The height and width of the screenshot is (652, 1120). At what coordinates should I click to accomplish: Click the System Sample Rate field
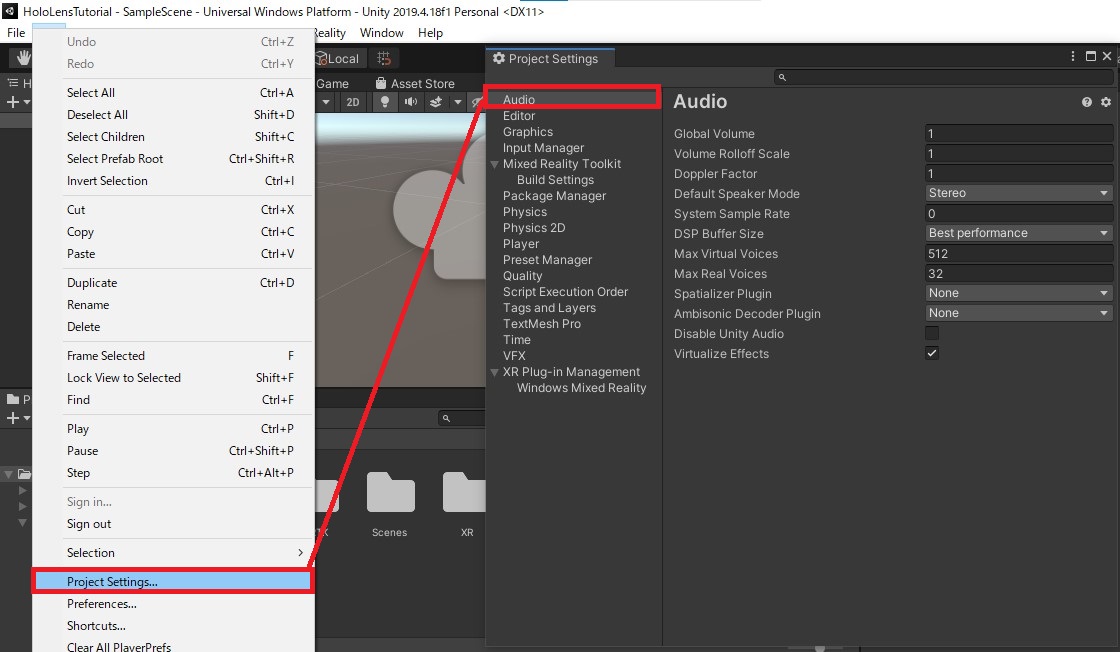pyautogui.click(x=1019, y=214)
